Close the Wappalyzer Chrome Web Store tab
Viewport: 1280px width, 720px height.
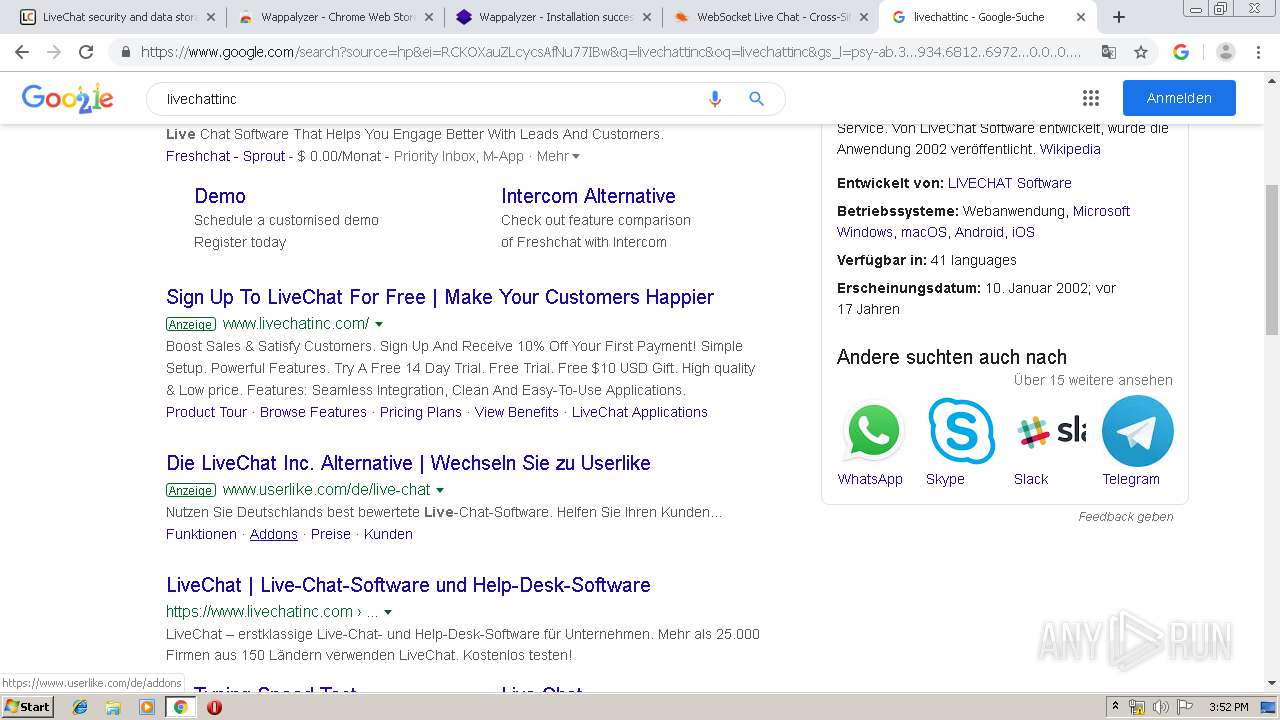click(x=428, y=17)
